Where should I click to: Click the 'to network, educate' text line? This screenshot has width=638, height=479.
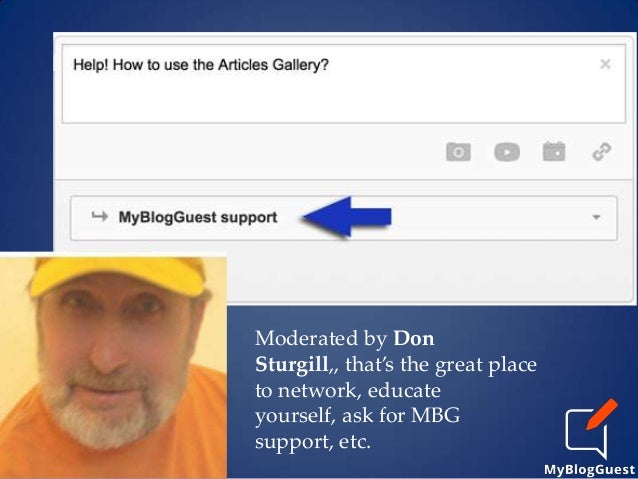tap(348, 391)
